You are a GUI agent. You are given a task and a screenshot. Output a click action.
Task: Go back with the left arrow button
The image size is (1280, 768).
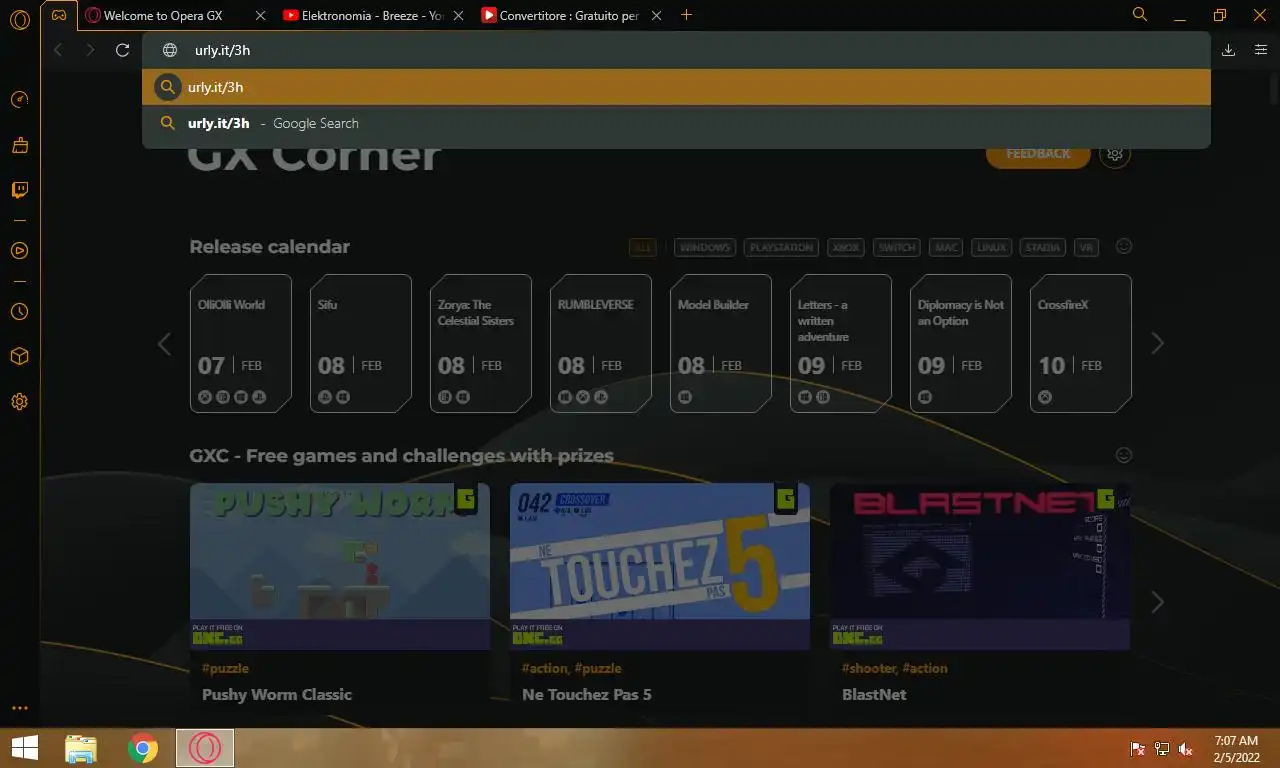coord(58,50)
